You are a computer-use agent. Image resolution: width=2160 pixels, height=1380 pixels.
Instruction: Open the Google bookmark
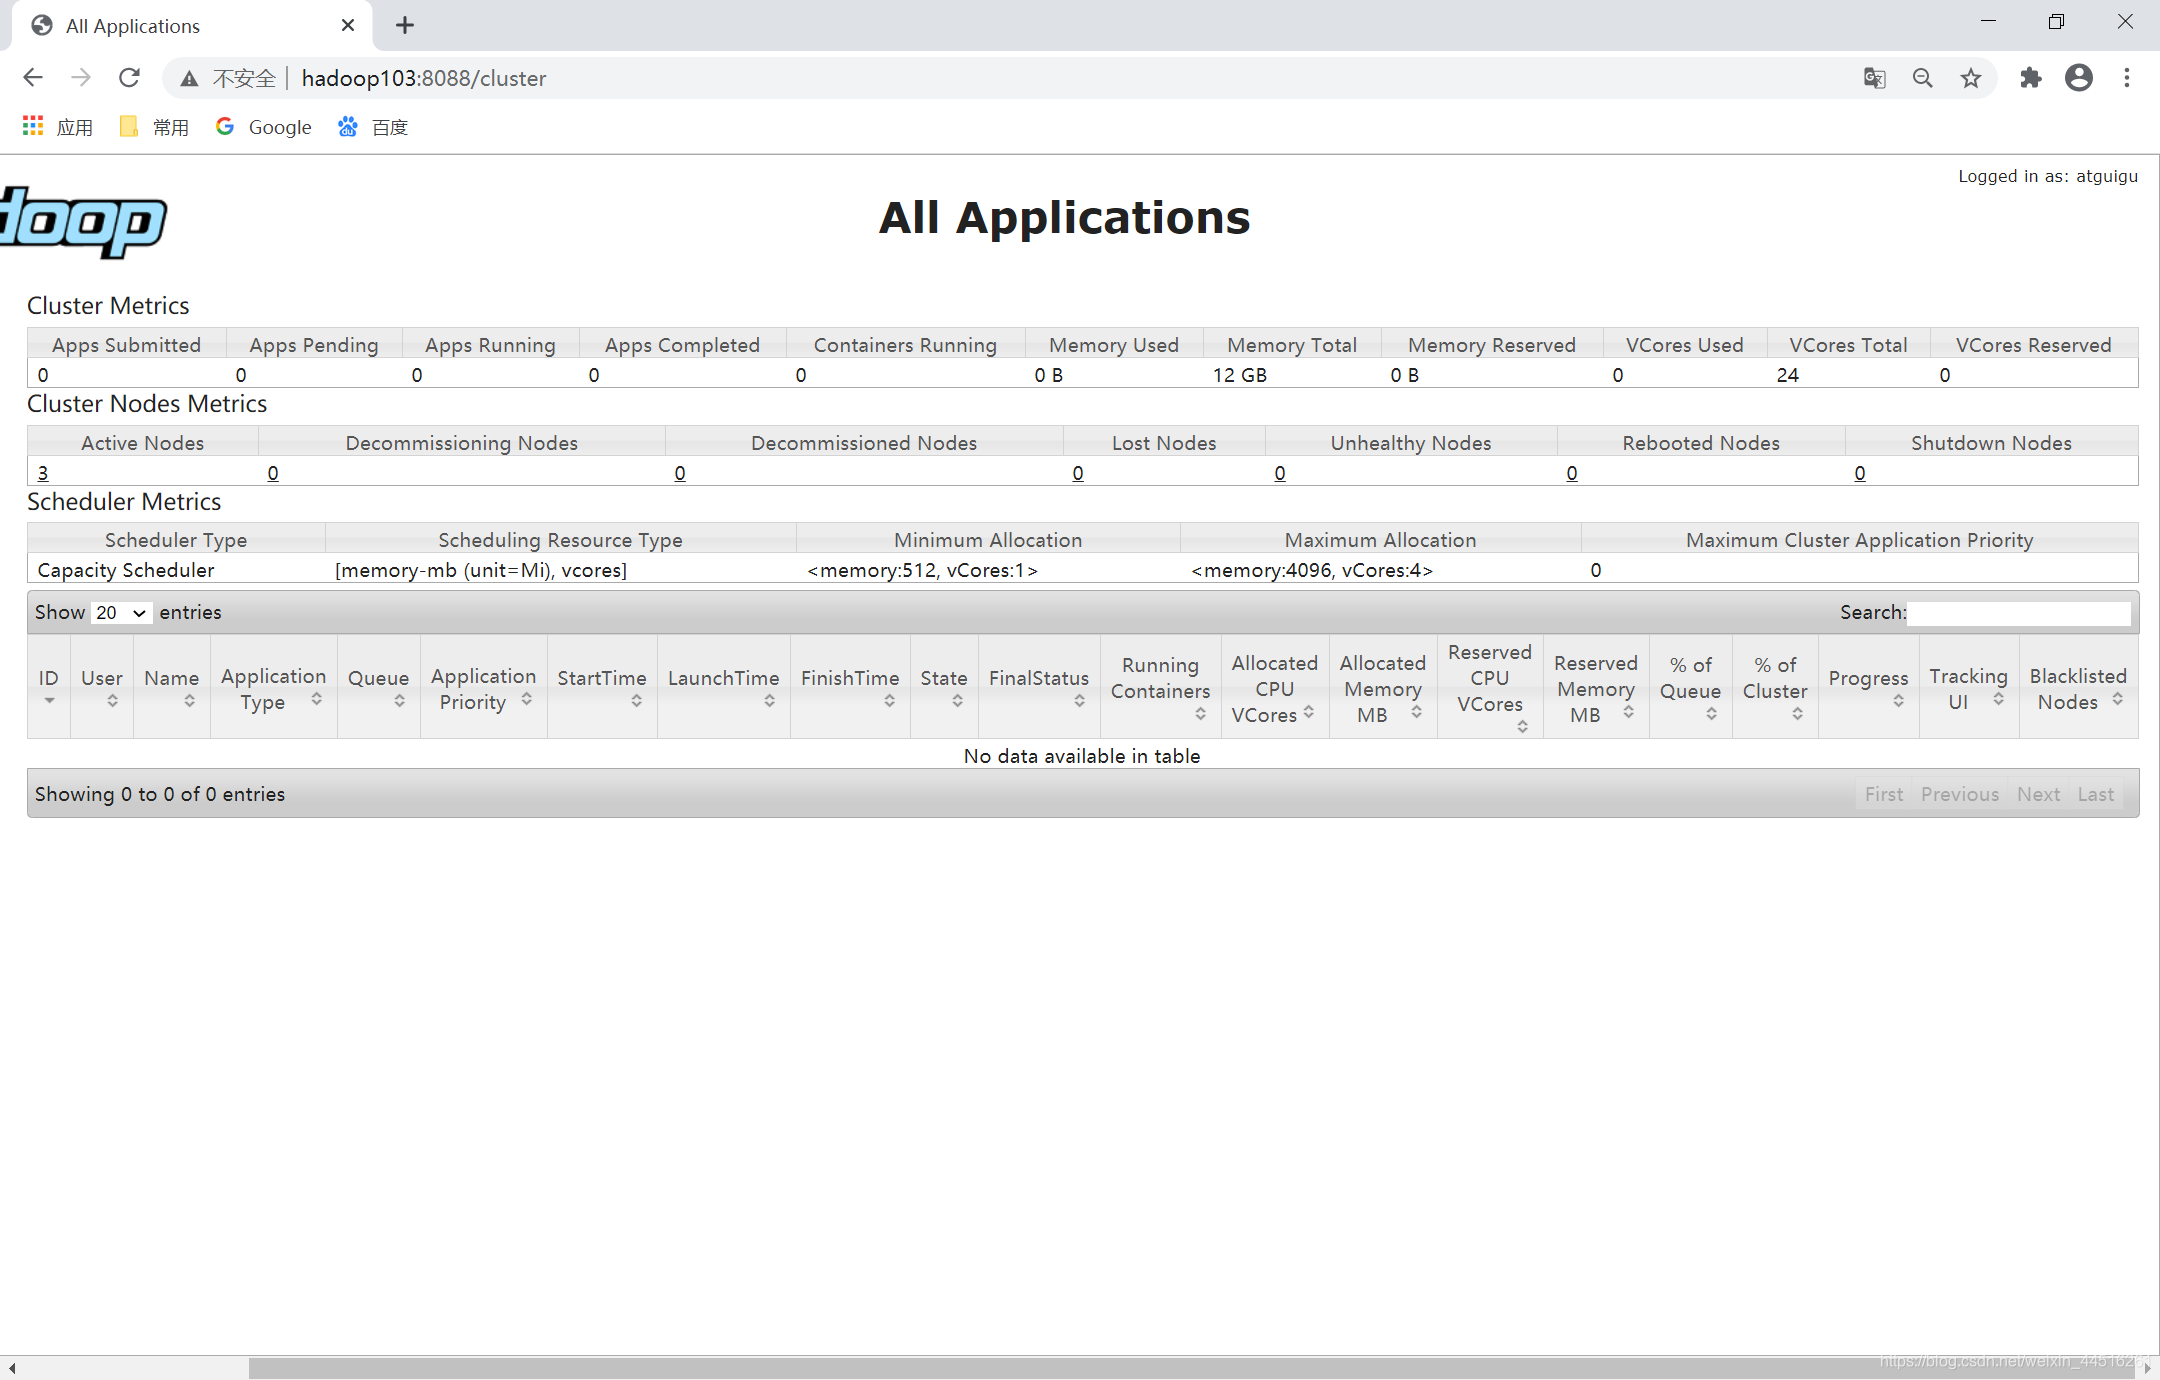[263, 127]
